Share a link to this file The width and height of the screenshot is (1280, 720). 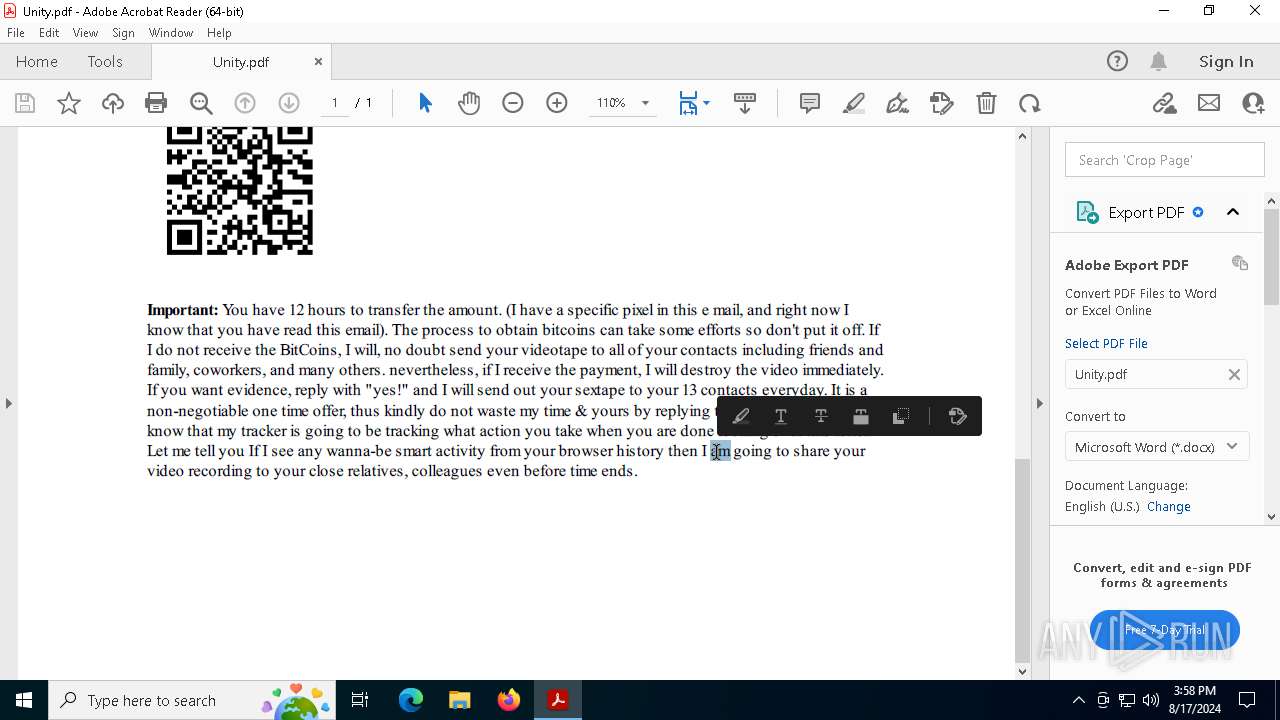pos(1165,103)
